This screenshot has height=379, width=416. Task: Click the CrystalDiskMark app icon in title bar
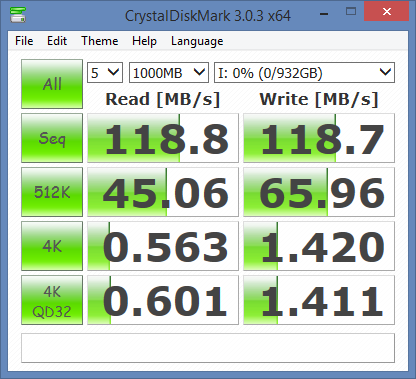coord(18,15)
